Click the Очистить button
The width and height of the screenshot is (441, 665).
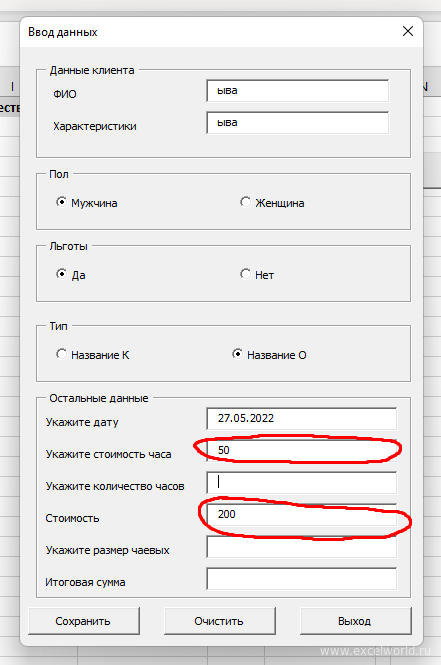(x=219, y=621)
